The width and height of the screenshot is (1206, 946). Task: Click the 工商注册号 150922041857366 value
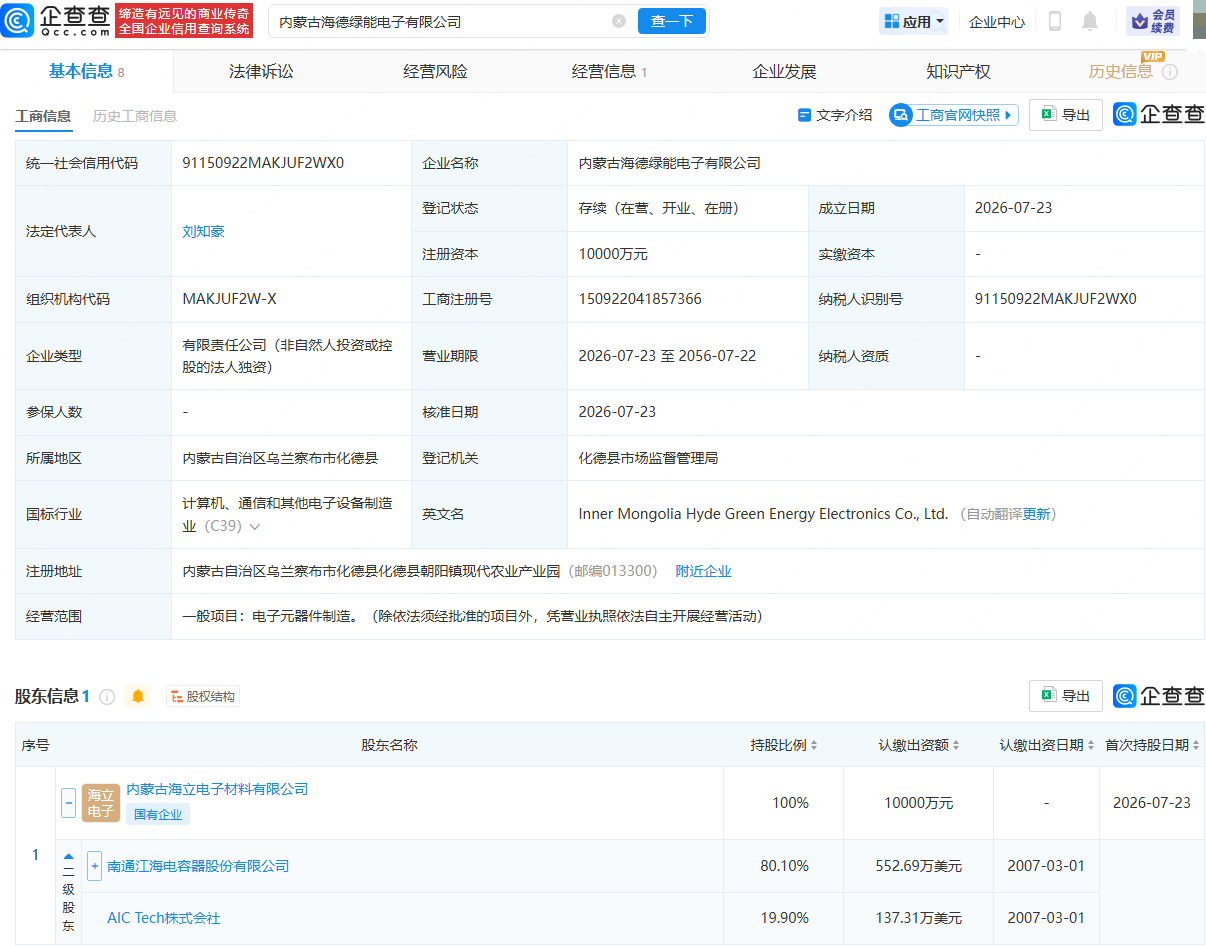640,299
